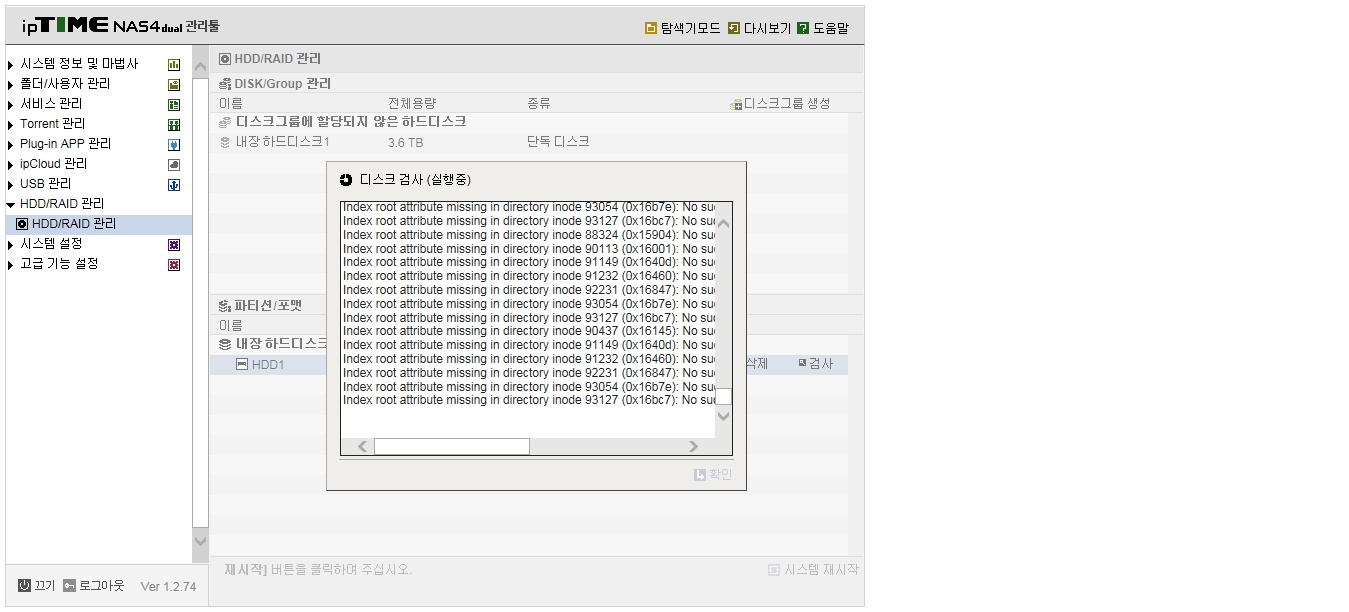Click the log vertical scroll down arrow

(x=724, y=416)
